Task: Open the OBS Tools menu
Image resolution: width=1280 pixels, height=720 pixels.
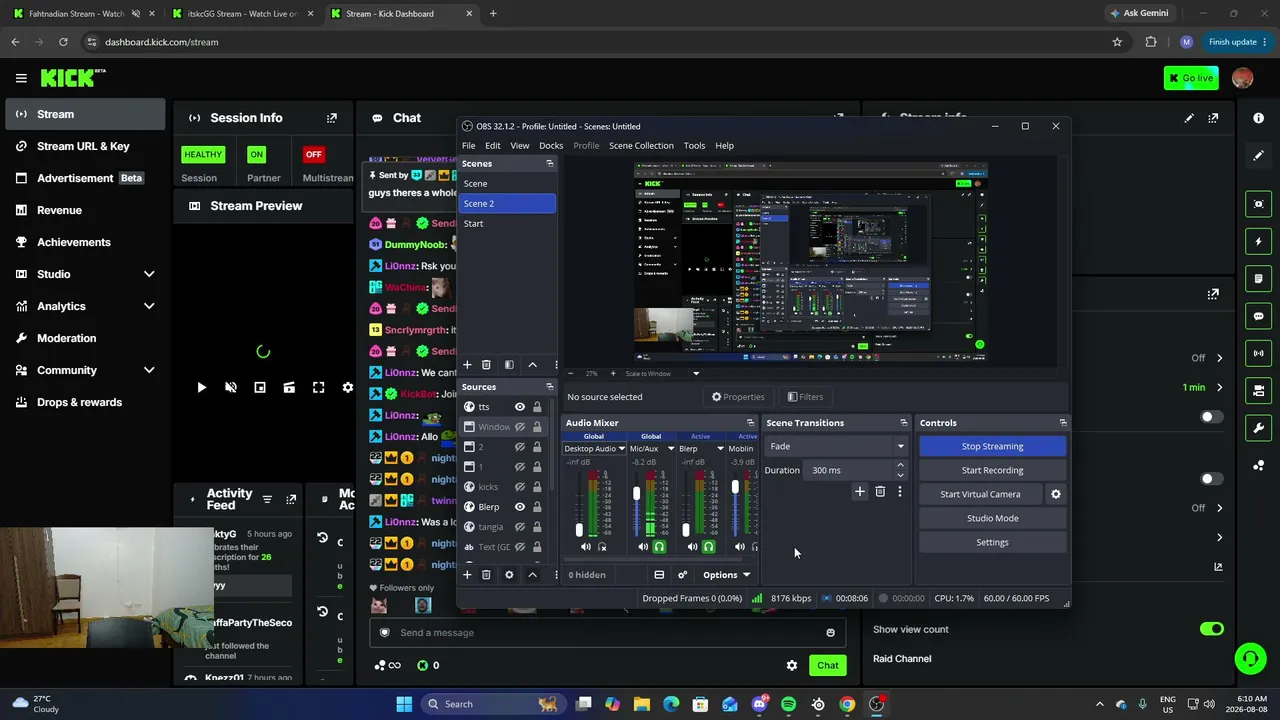Action: (x=694, y=146)
